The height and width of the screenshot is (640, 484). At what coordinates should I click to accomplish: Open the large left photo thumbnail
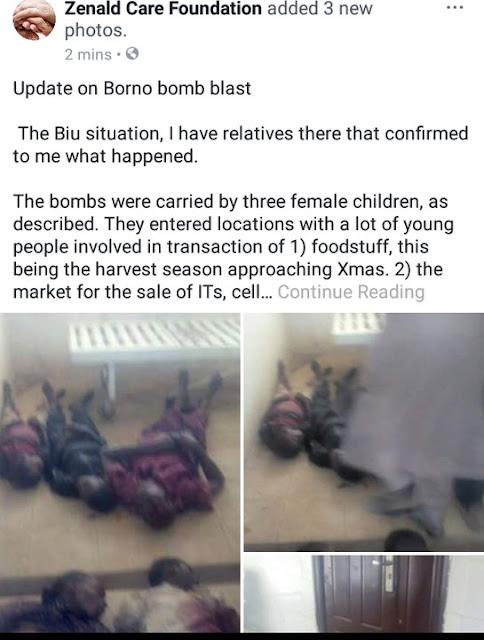pyautogui.click(x=120, y=473)
